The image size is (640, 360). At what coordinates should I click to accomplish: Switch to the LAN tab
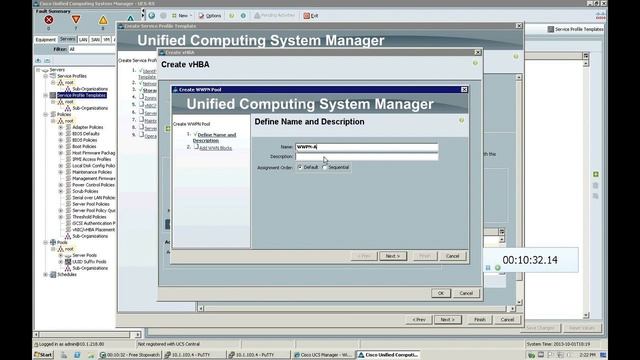click(83, 40)
